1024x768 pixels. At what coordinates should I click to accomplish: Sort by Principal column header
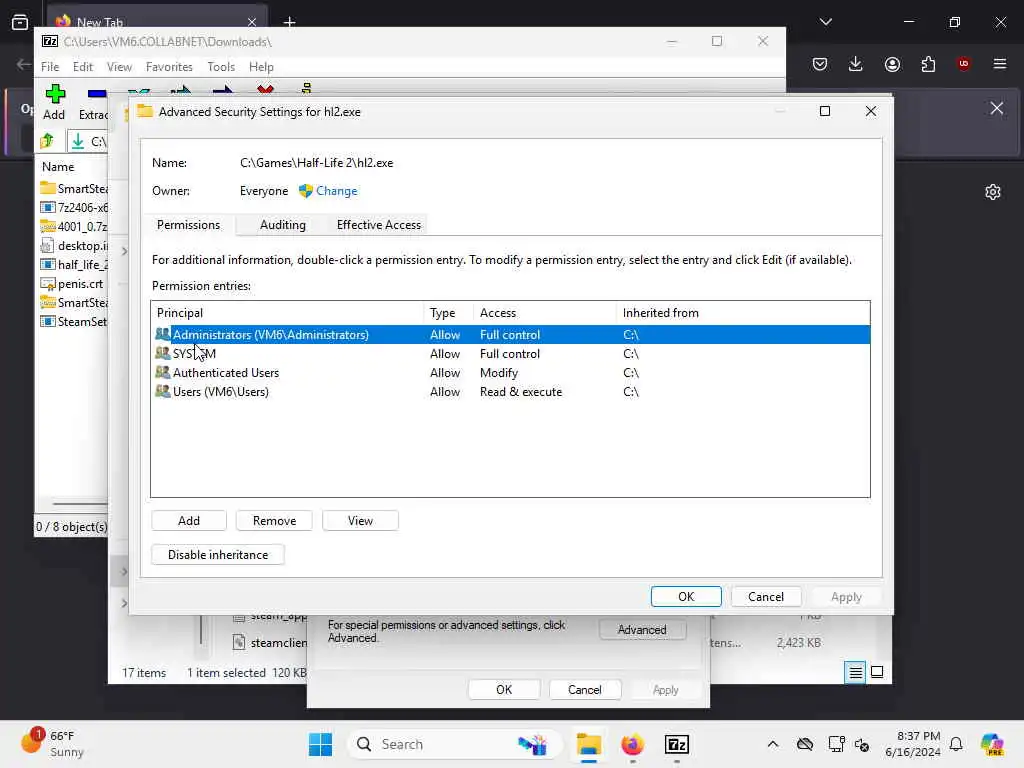pos(287,313)
